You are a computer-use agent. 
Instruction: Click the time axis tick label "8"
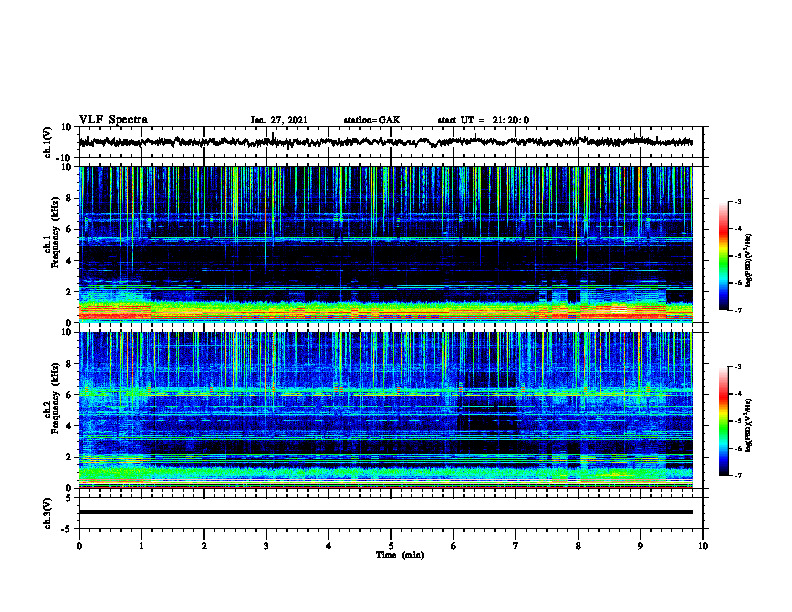578,546
